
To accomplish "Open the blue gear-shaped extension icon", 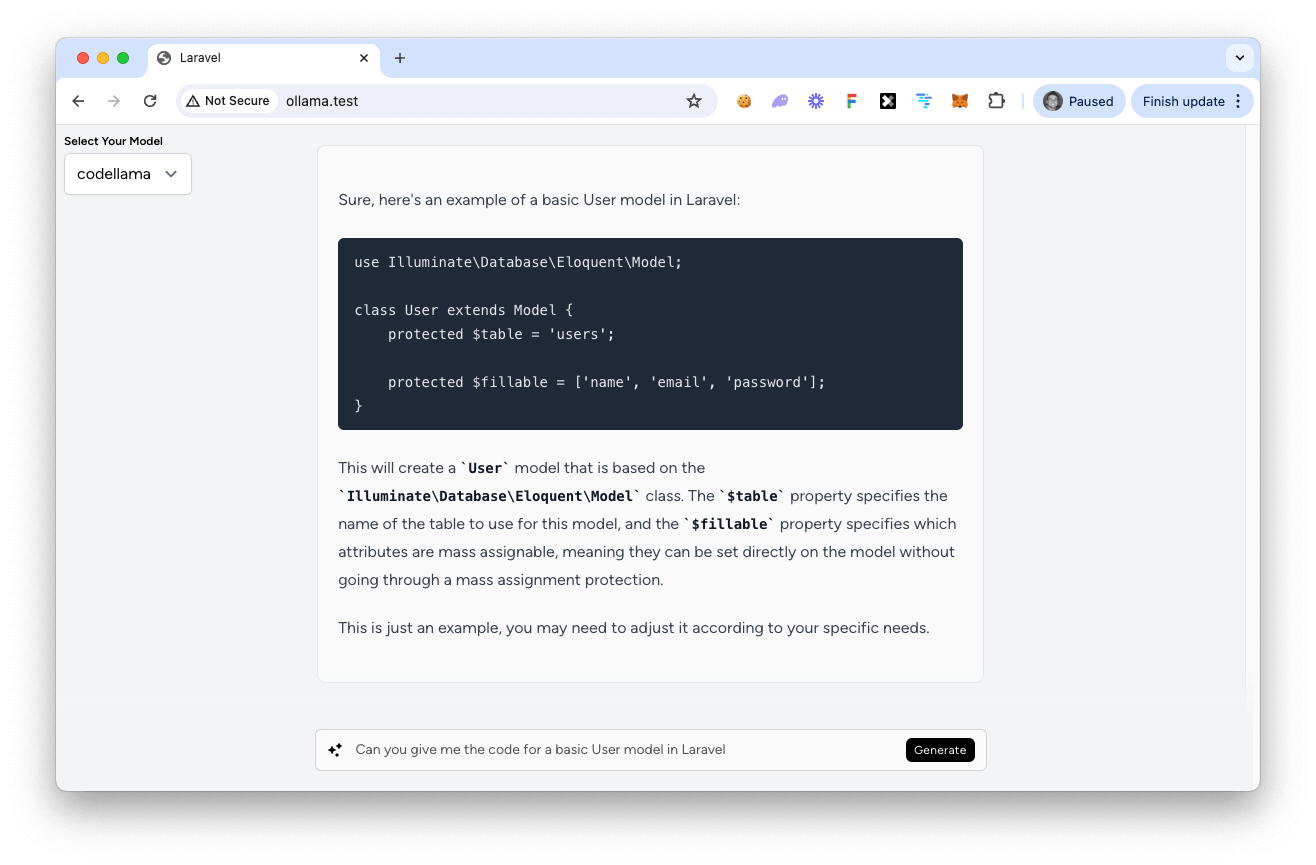I will click(816, 101).
